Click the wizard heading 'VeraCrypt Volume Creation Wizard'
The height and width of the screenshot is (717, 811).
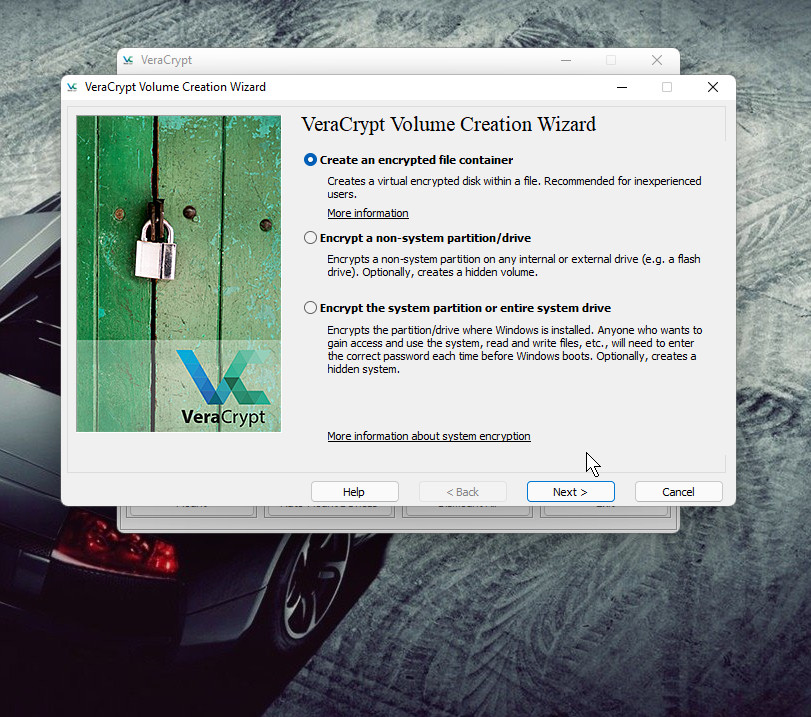click(448, 124)
